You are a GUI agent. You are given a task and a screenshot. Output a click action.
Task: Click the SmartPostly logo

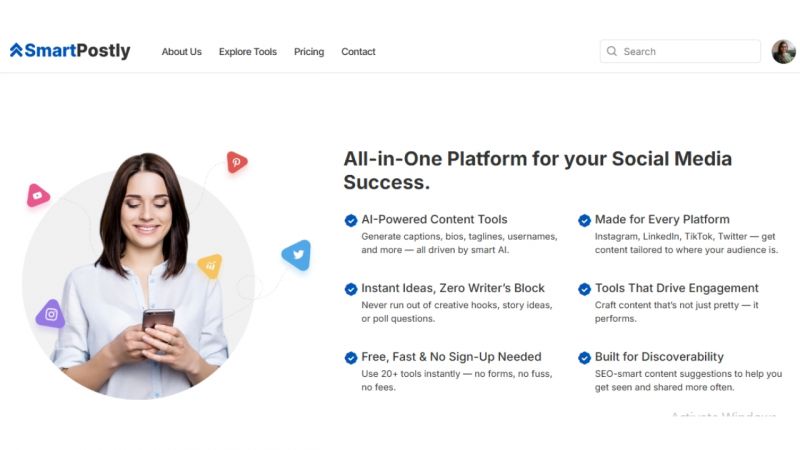[70, 51]
